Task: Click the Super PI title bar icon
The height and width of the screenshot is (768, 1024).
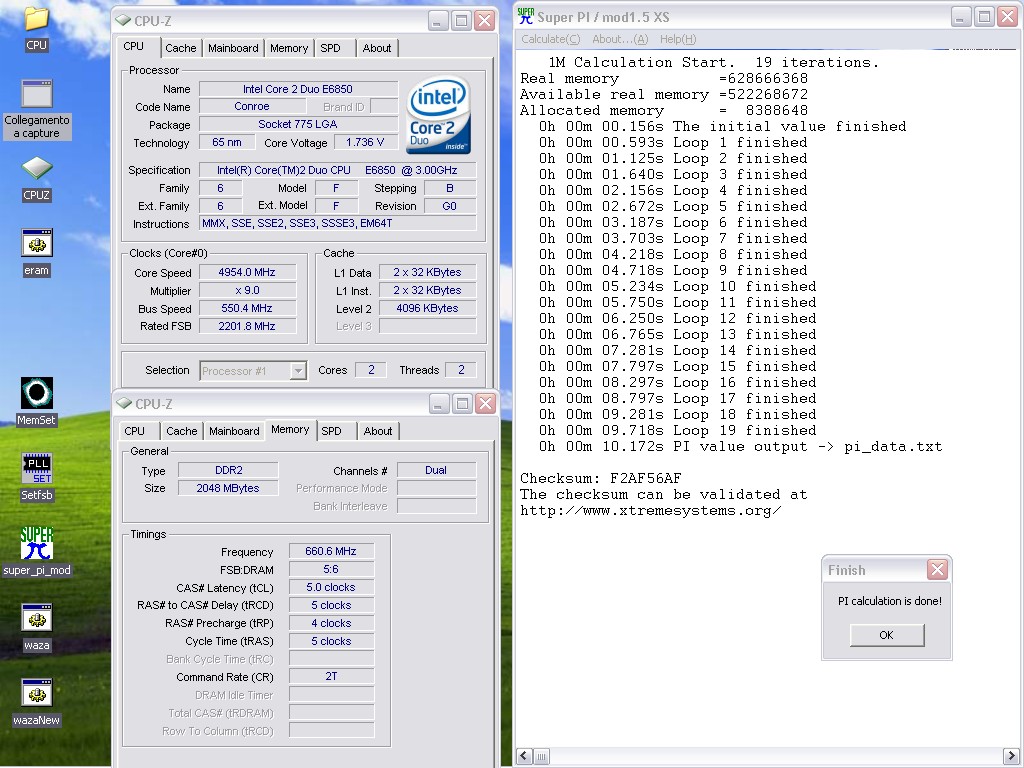Action: pos(525,17)
